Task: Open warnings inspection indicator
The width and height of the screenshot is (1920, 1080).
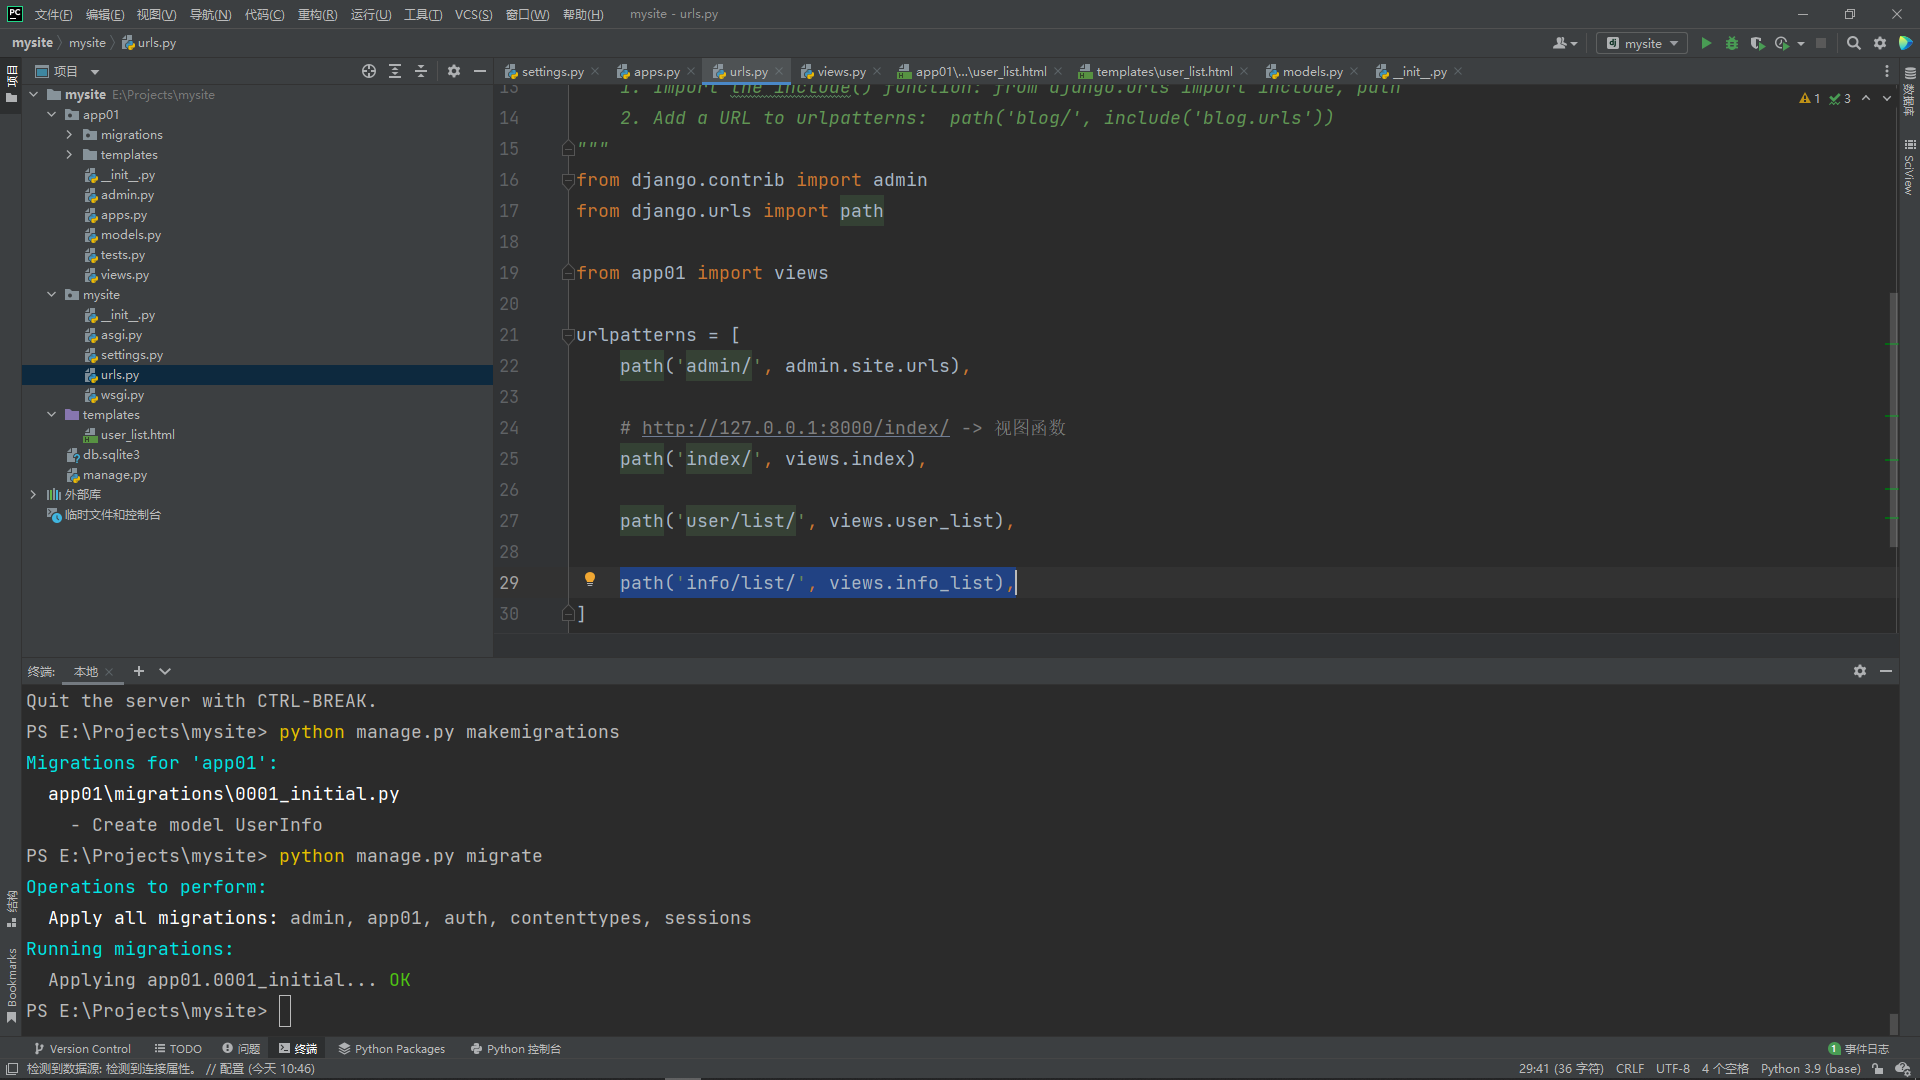Action: 1810,98
